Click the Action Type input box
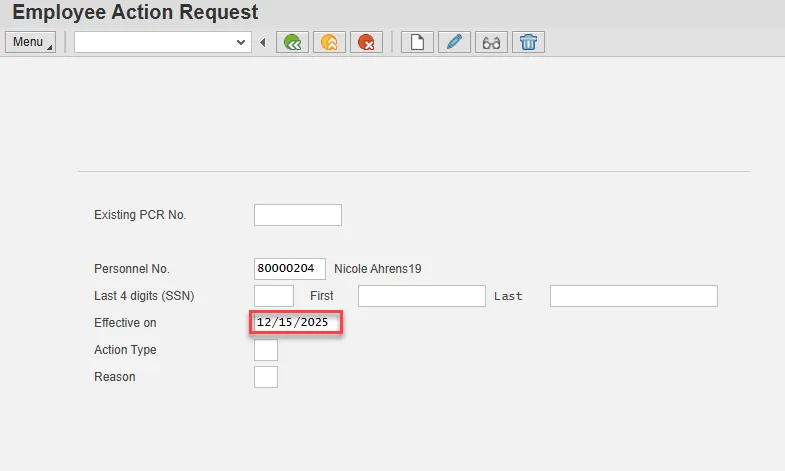 [266, 350]
